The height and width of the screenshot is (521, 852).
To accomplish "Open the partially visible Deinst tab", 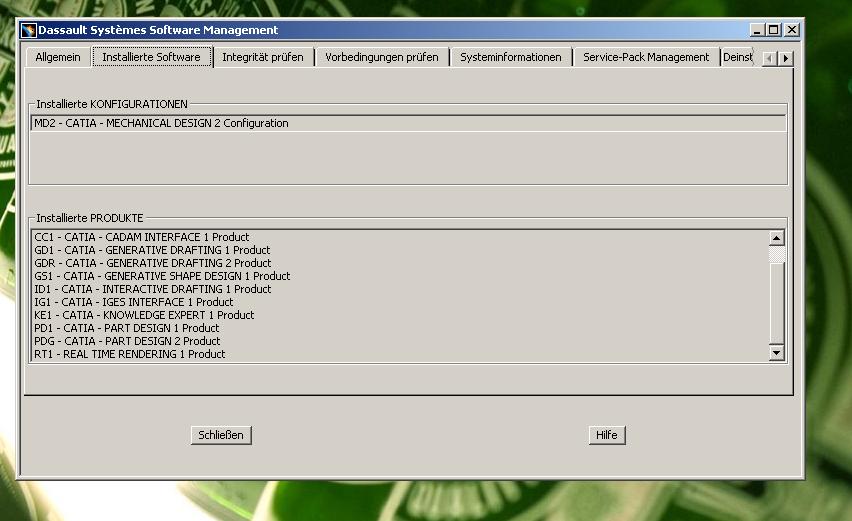I will click(x=737, y=57).
